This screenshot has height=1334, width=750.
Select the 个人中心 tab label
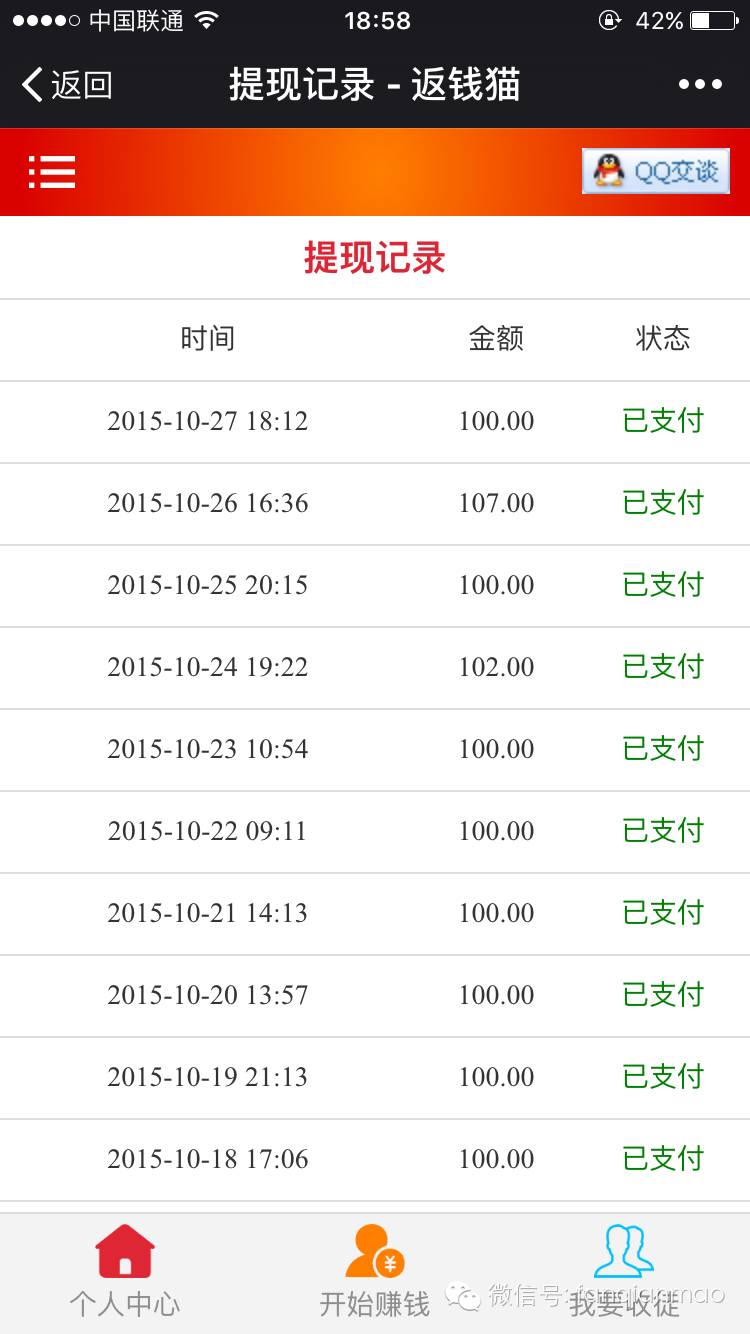125,1304
